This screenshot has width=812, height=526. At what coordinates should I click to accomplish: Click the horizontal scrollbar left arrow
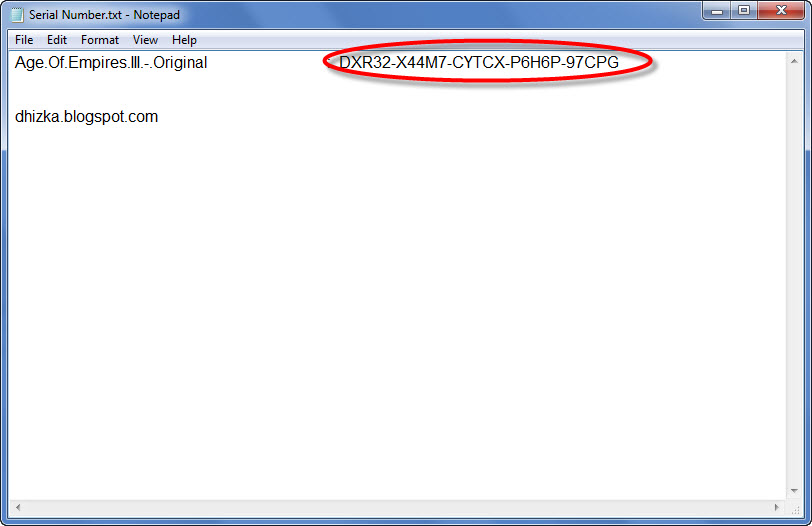point(18,507)
